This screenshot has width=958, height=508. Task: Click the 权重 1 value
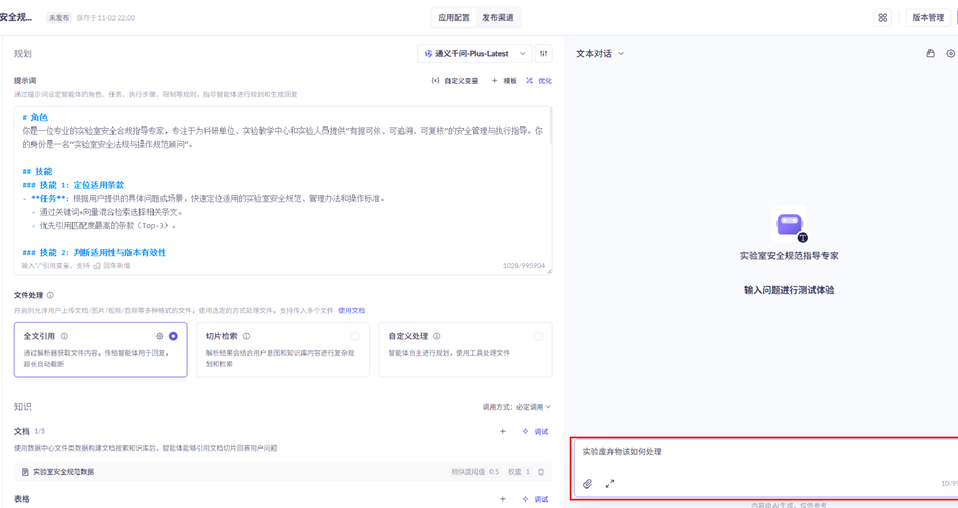tap(519, 472)
